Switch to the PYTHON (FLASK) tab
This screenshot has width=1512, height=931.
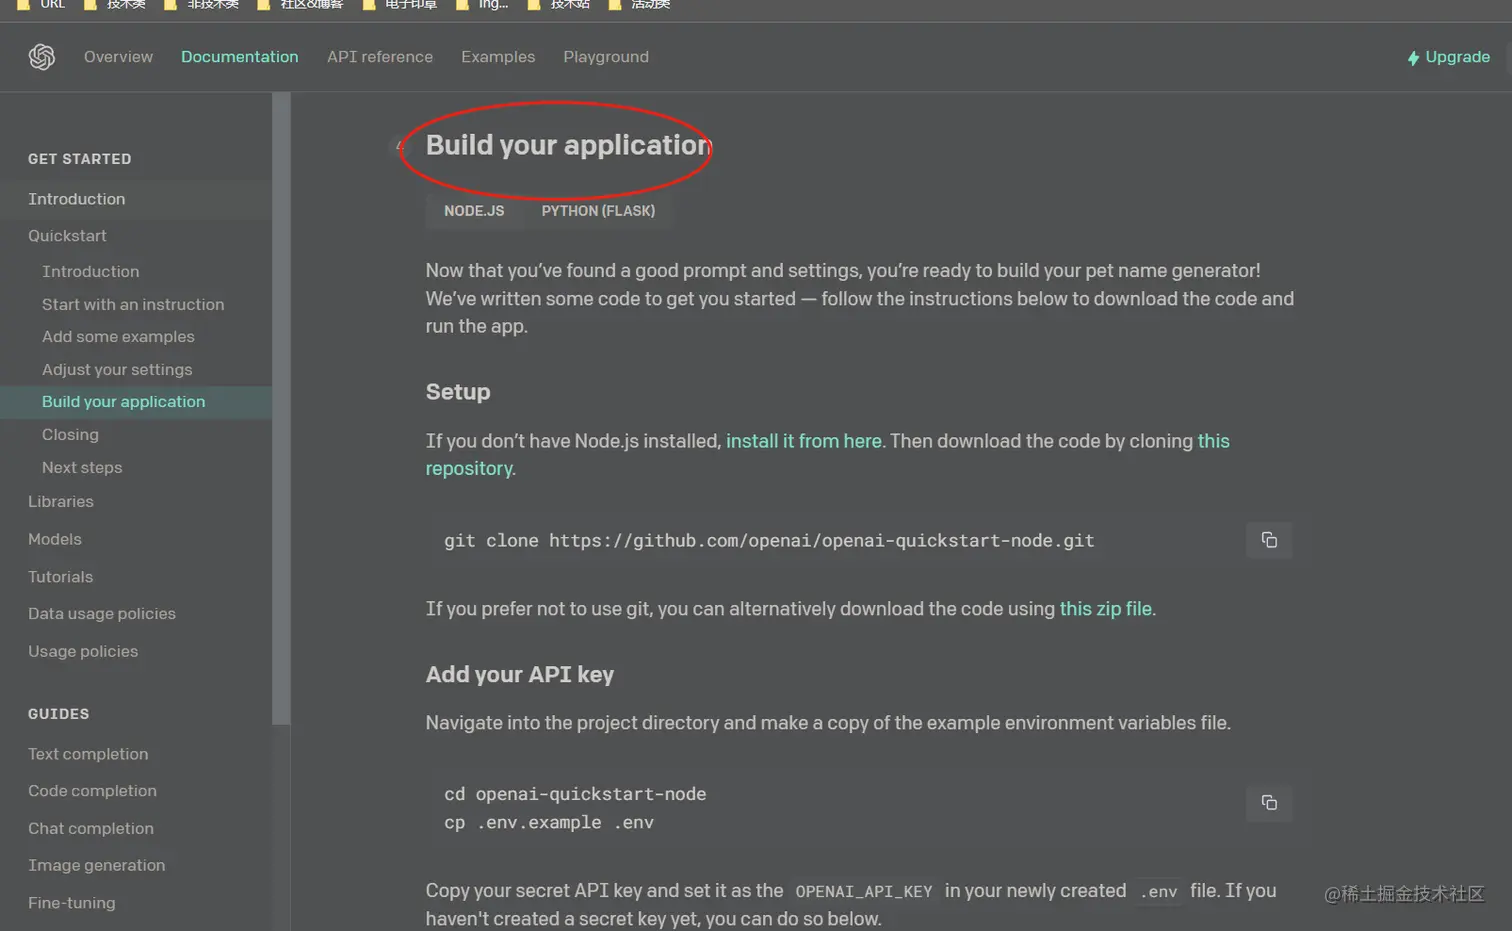pyautogui.click(x=598, y=211)
